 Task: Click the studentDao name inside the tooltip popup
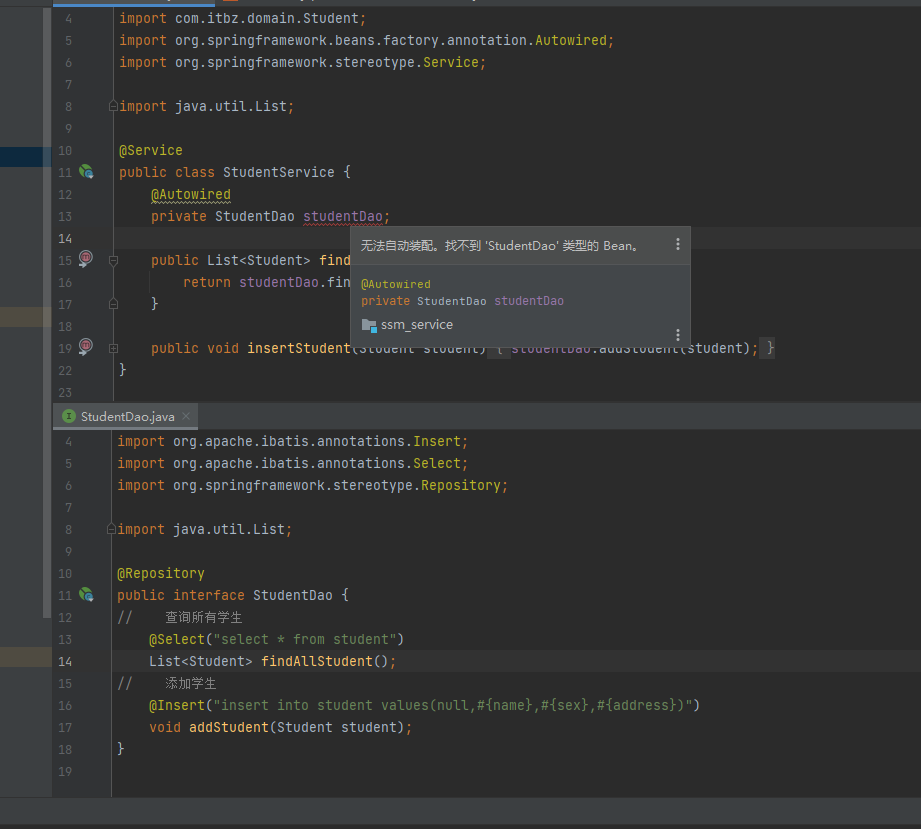pyautogui.click(x=529, y=301)
